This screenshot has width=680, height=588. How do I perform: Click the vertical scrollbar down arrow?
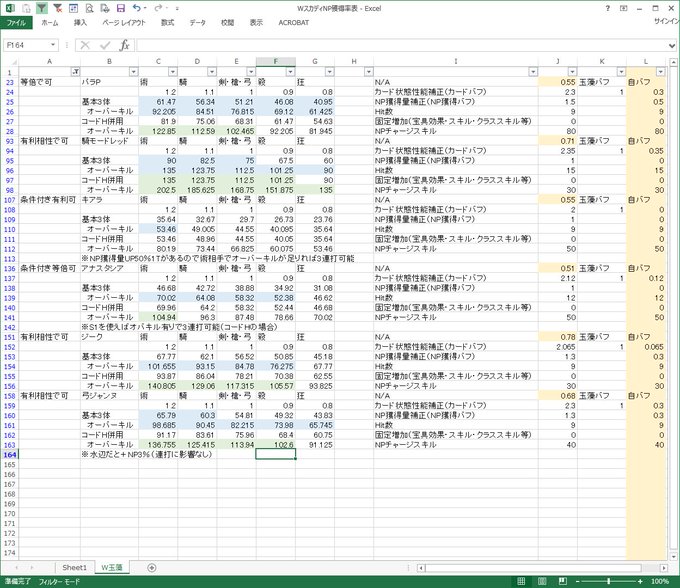673,557
